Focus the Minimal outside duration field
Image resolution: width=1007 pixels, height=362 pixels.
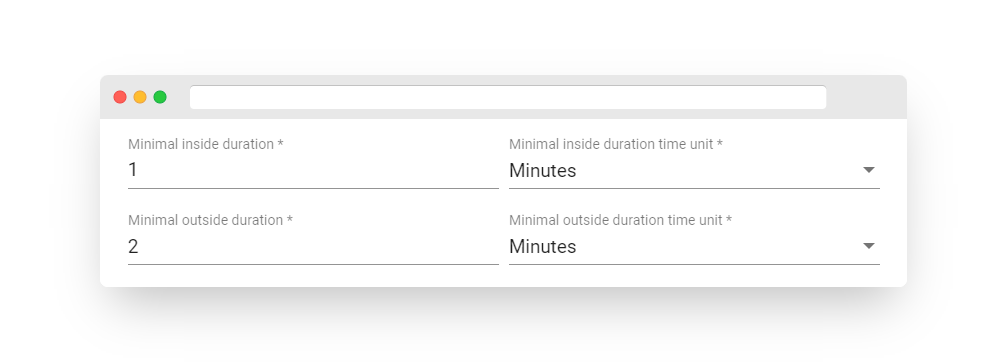pos(313,246)
